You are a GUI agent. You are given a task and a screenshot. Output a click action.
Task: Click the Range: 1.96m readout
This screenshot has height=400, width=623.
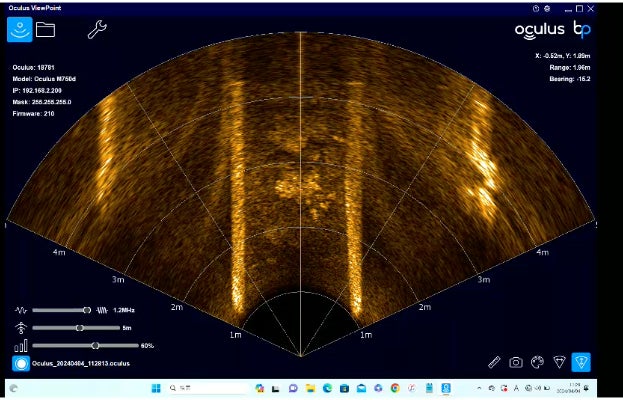(x=570, y=68)
